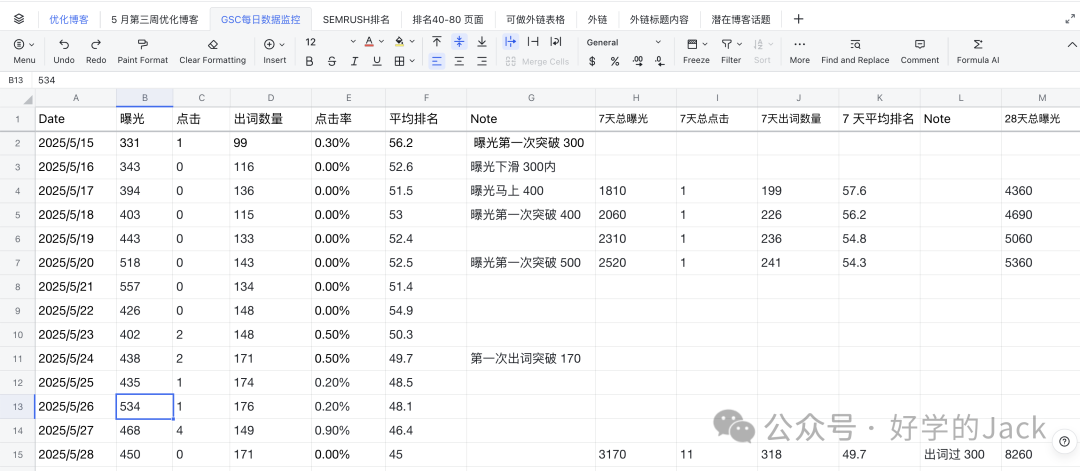Screen dimensions: 1080x471
Task: Switch to 排名40-80 页面 tab
Action: pyautogui.click(x=448, y=19)
